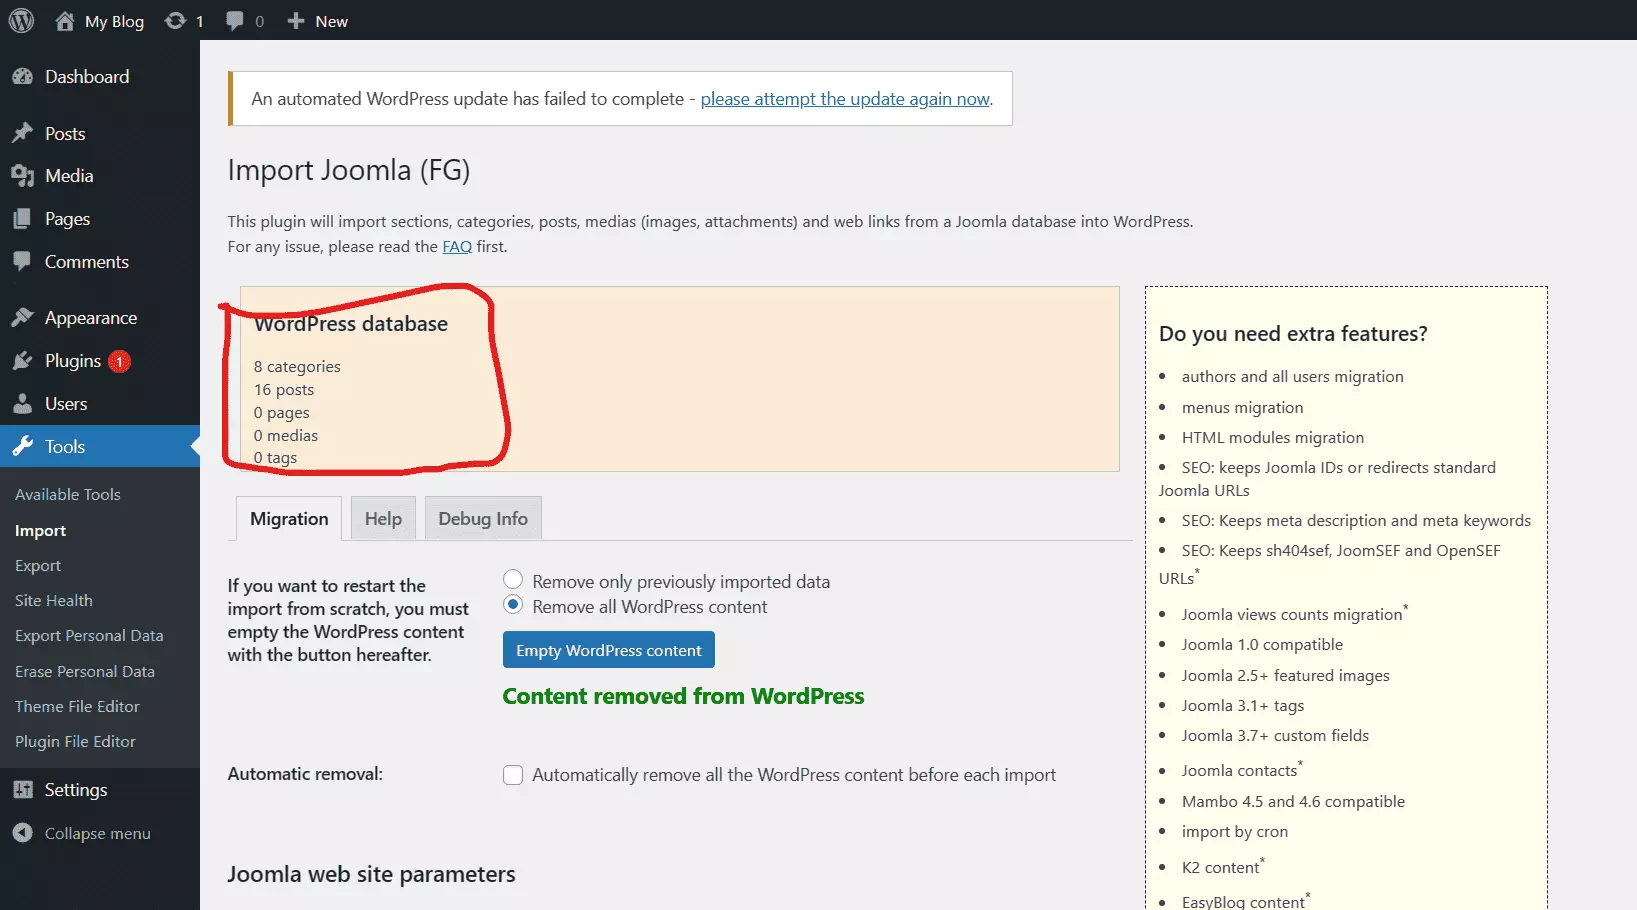
Task: Click the Posts pushpin icon
Action: tap(22, 133)
